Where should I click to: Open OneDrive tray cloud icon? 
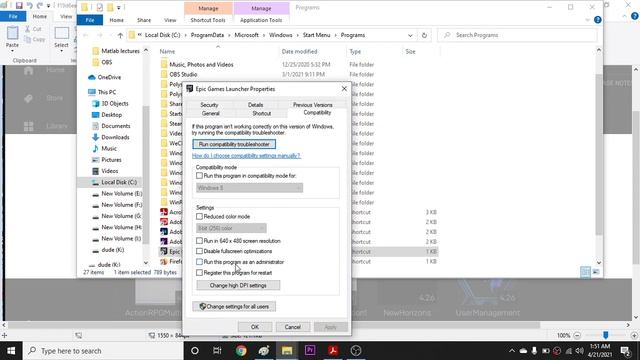523,351
